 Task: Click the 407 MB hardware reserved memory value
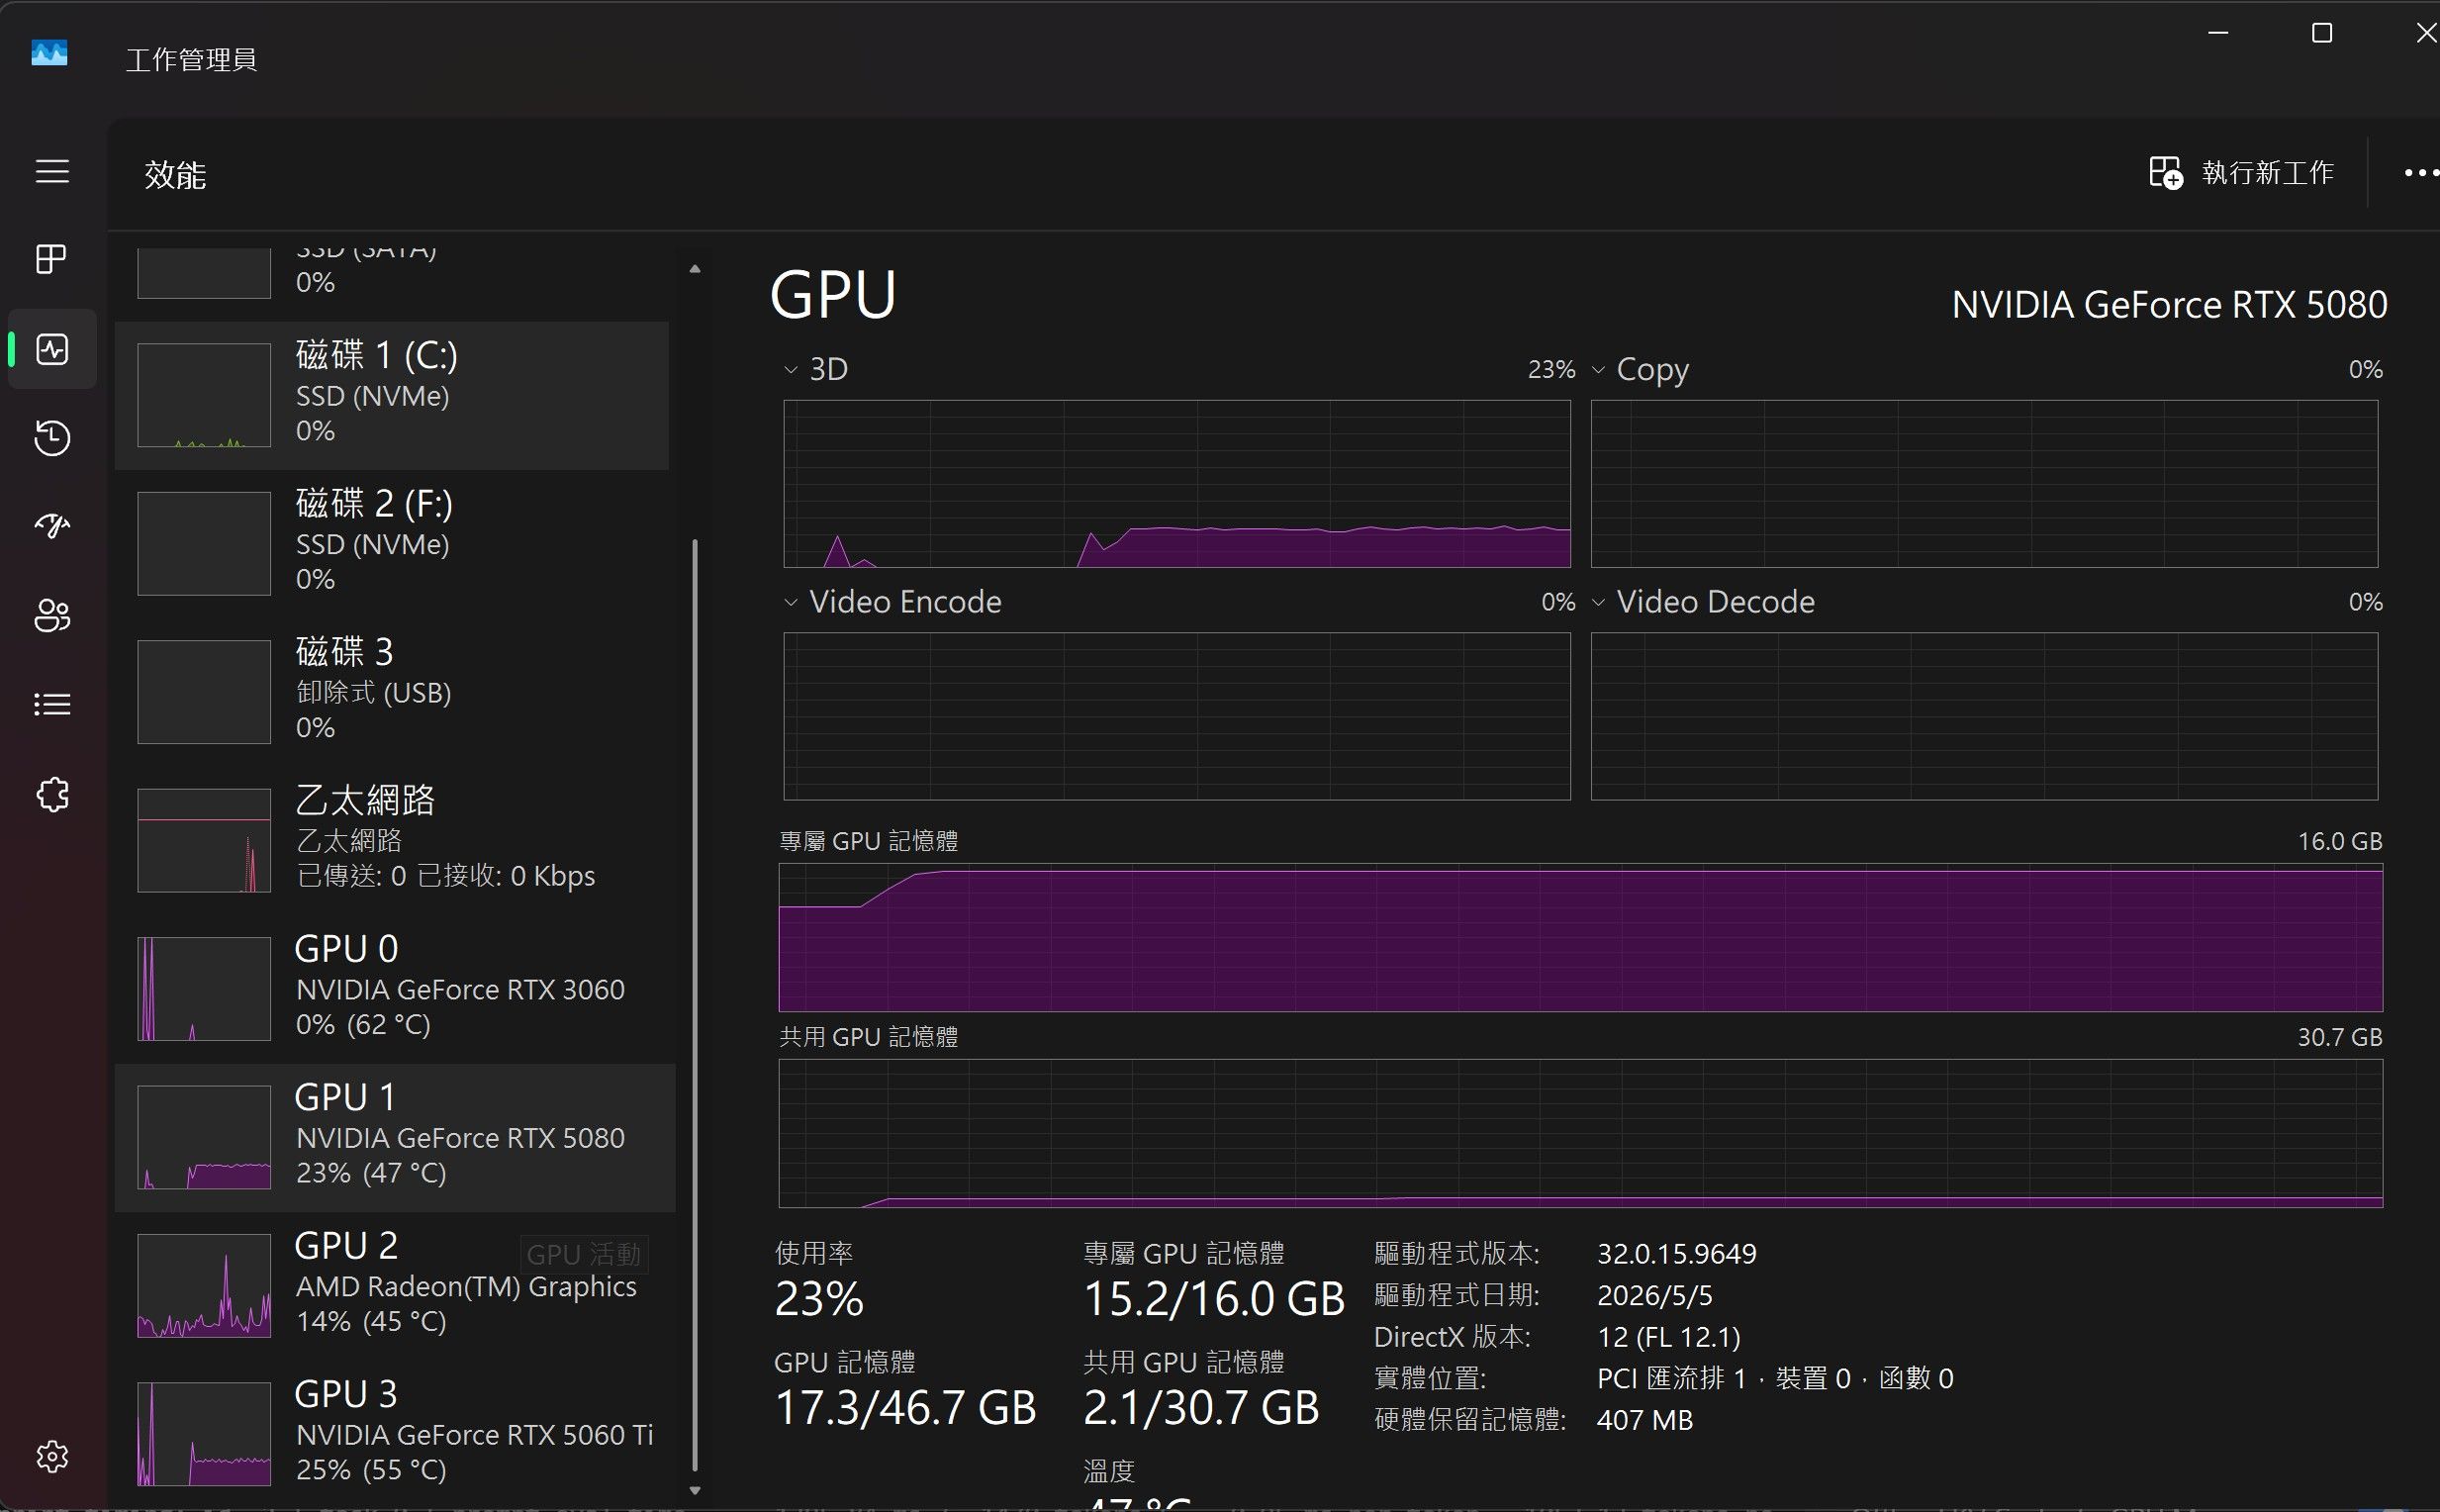(x=1645, y=1420)
